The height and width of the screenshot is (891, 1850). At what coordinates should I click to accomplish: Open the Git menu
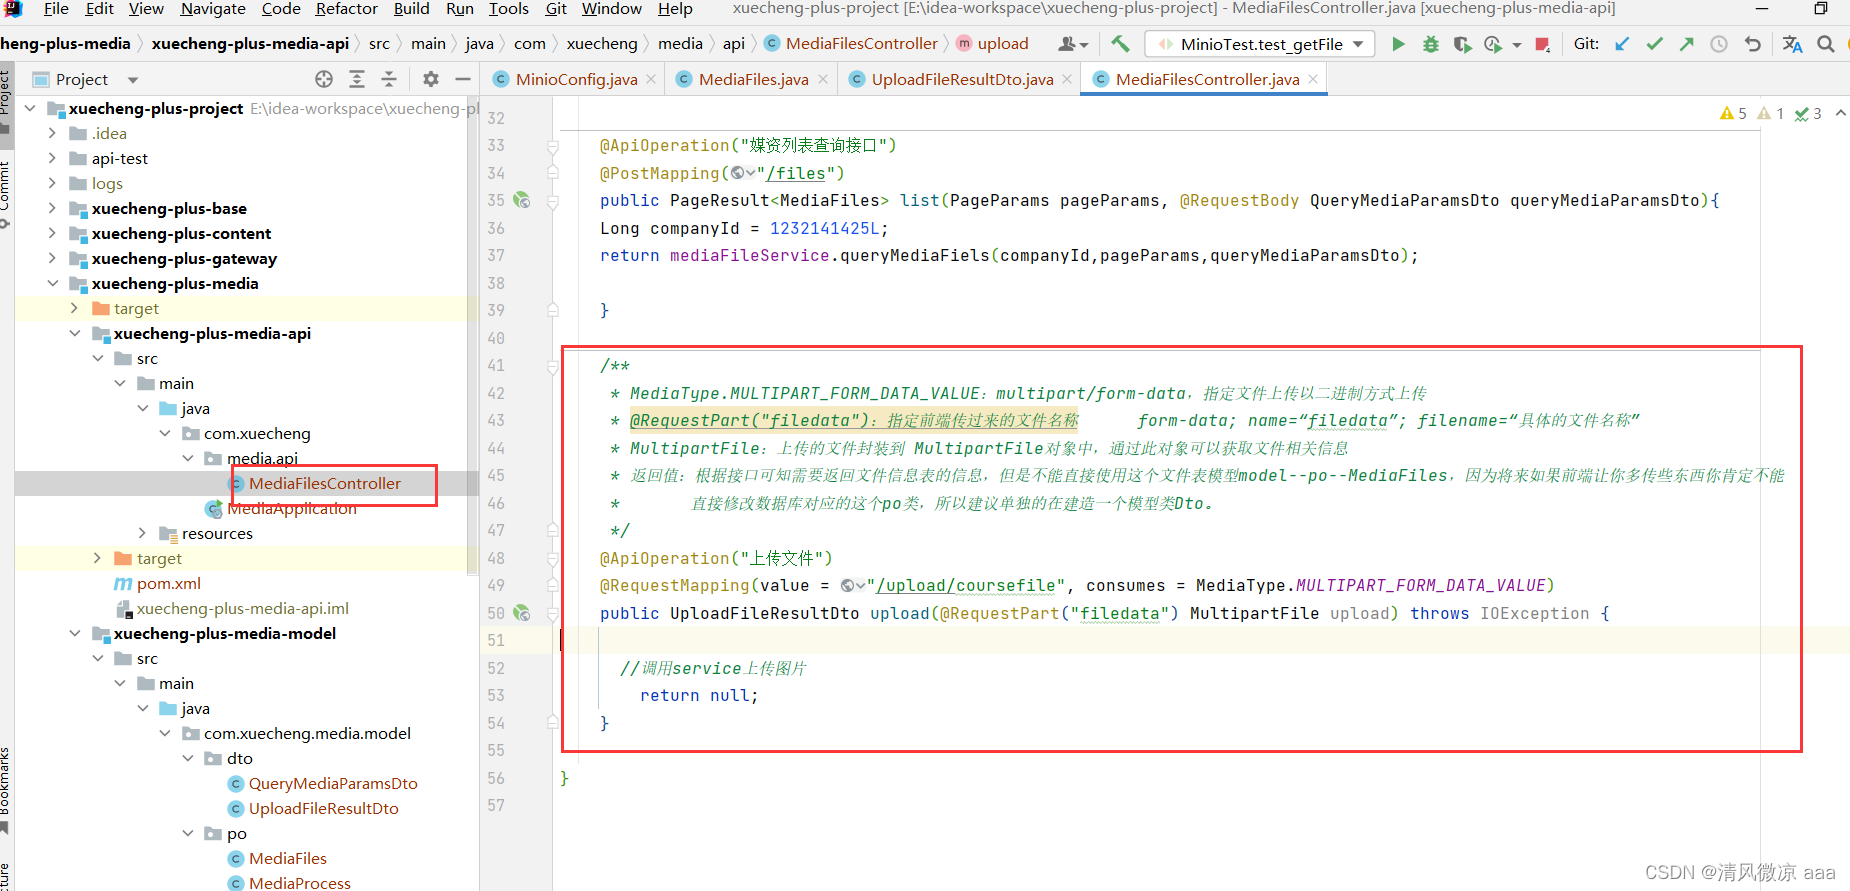(x=556, y=9)
